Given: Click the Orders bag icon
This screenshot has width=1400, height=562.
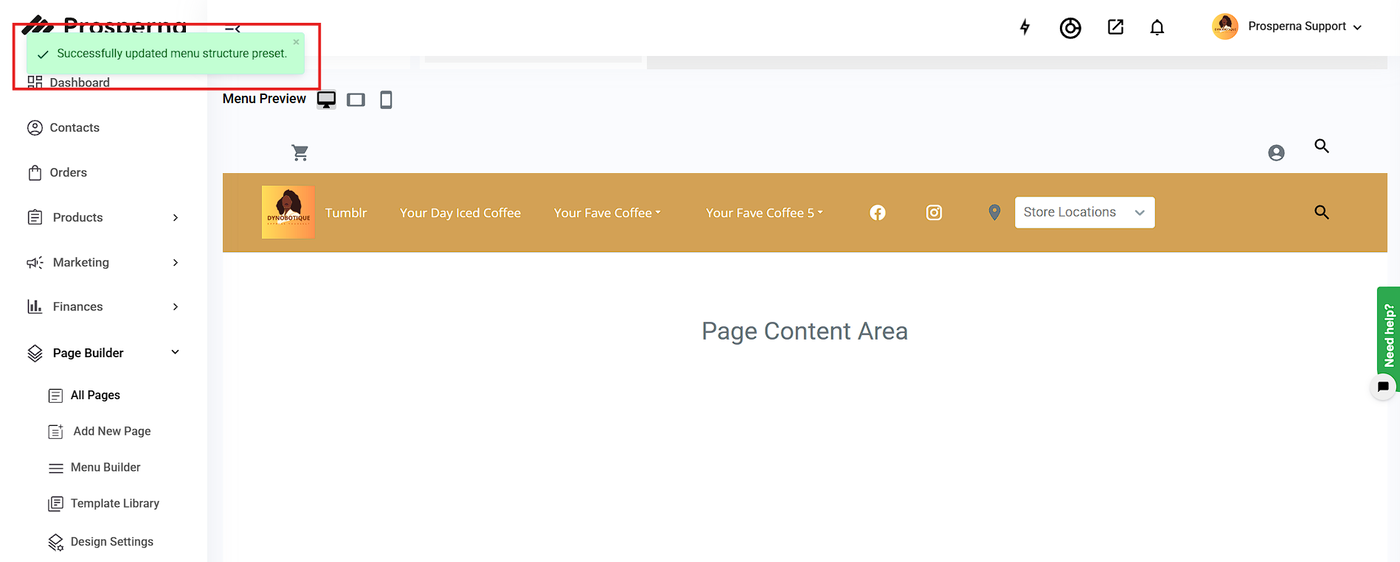Looking at the screenshot, I should click(x=35, y=173).
